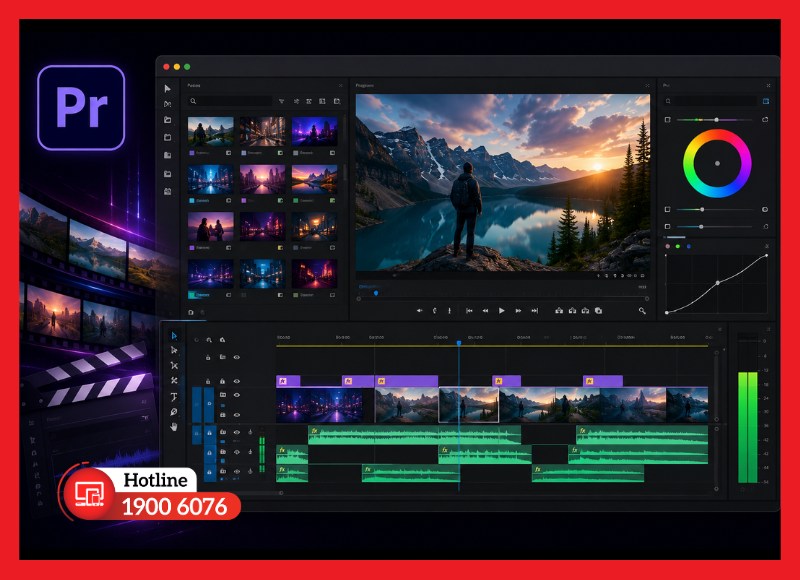Click the project panel vertical scrollbar
Viewport: 800px width, 580px height.
(x=344, y=171)
